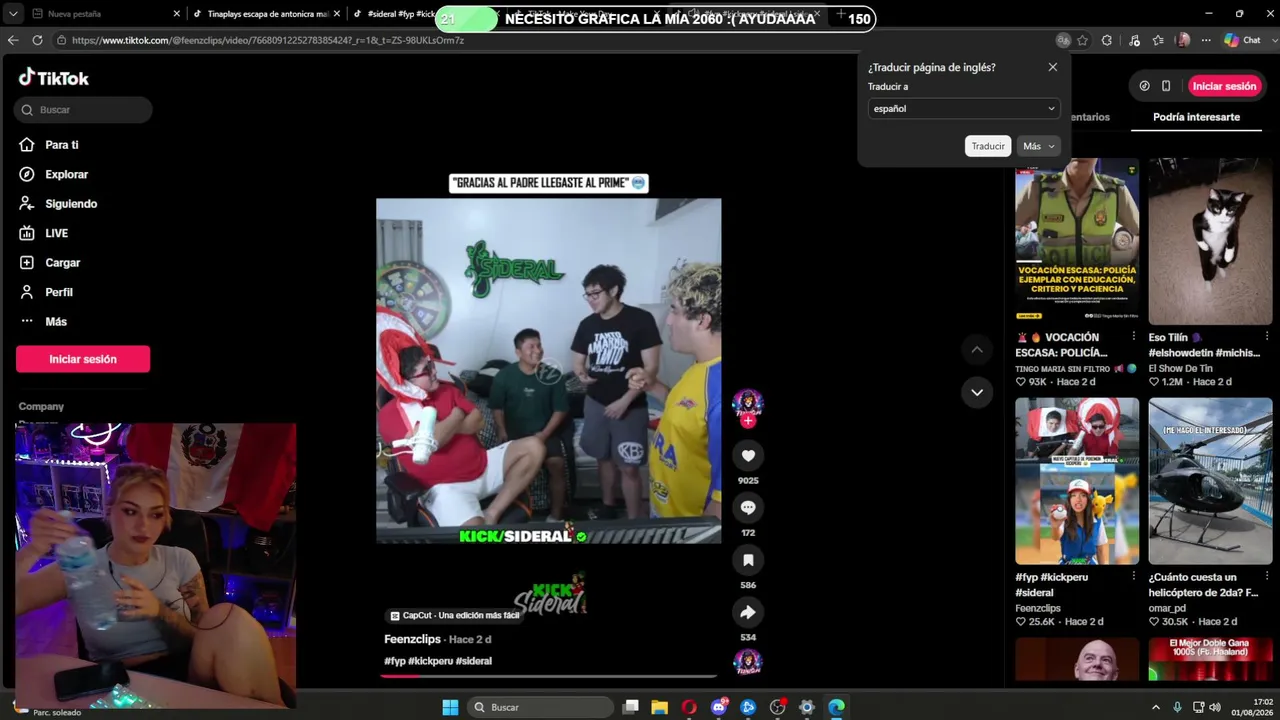1280x720 pixels.
Task: Share the video with the arrow icon
Action: 748,612
